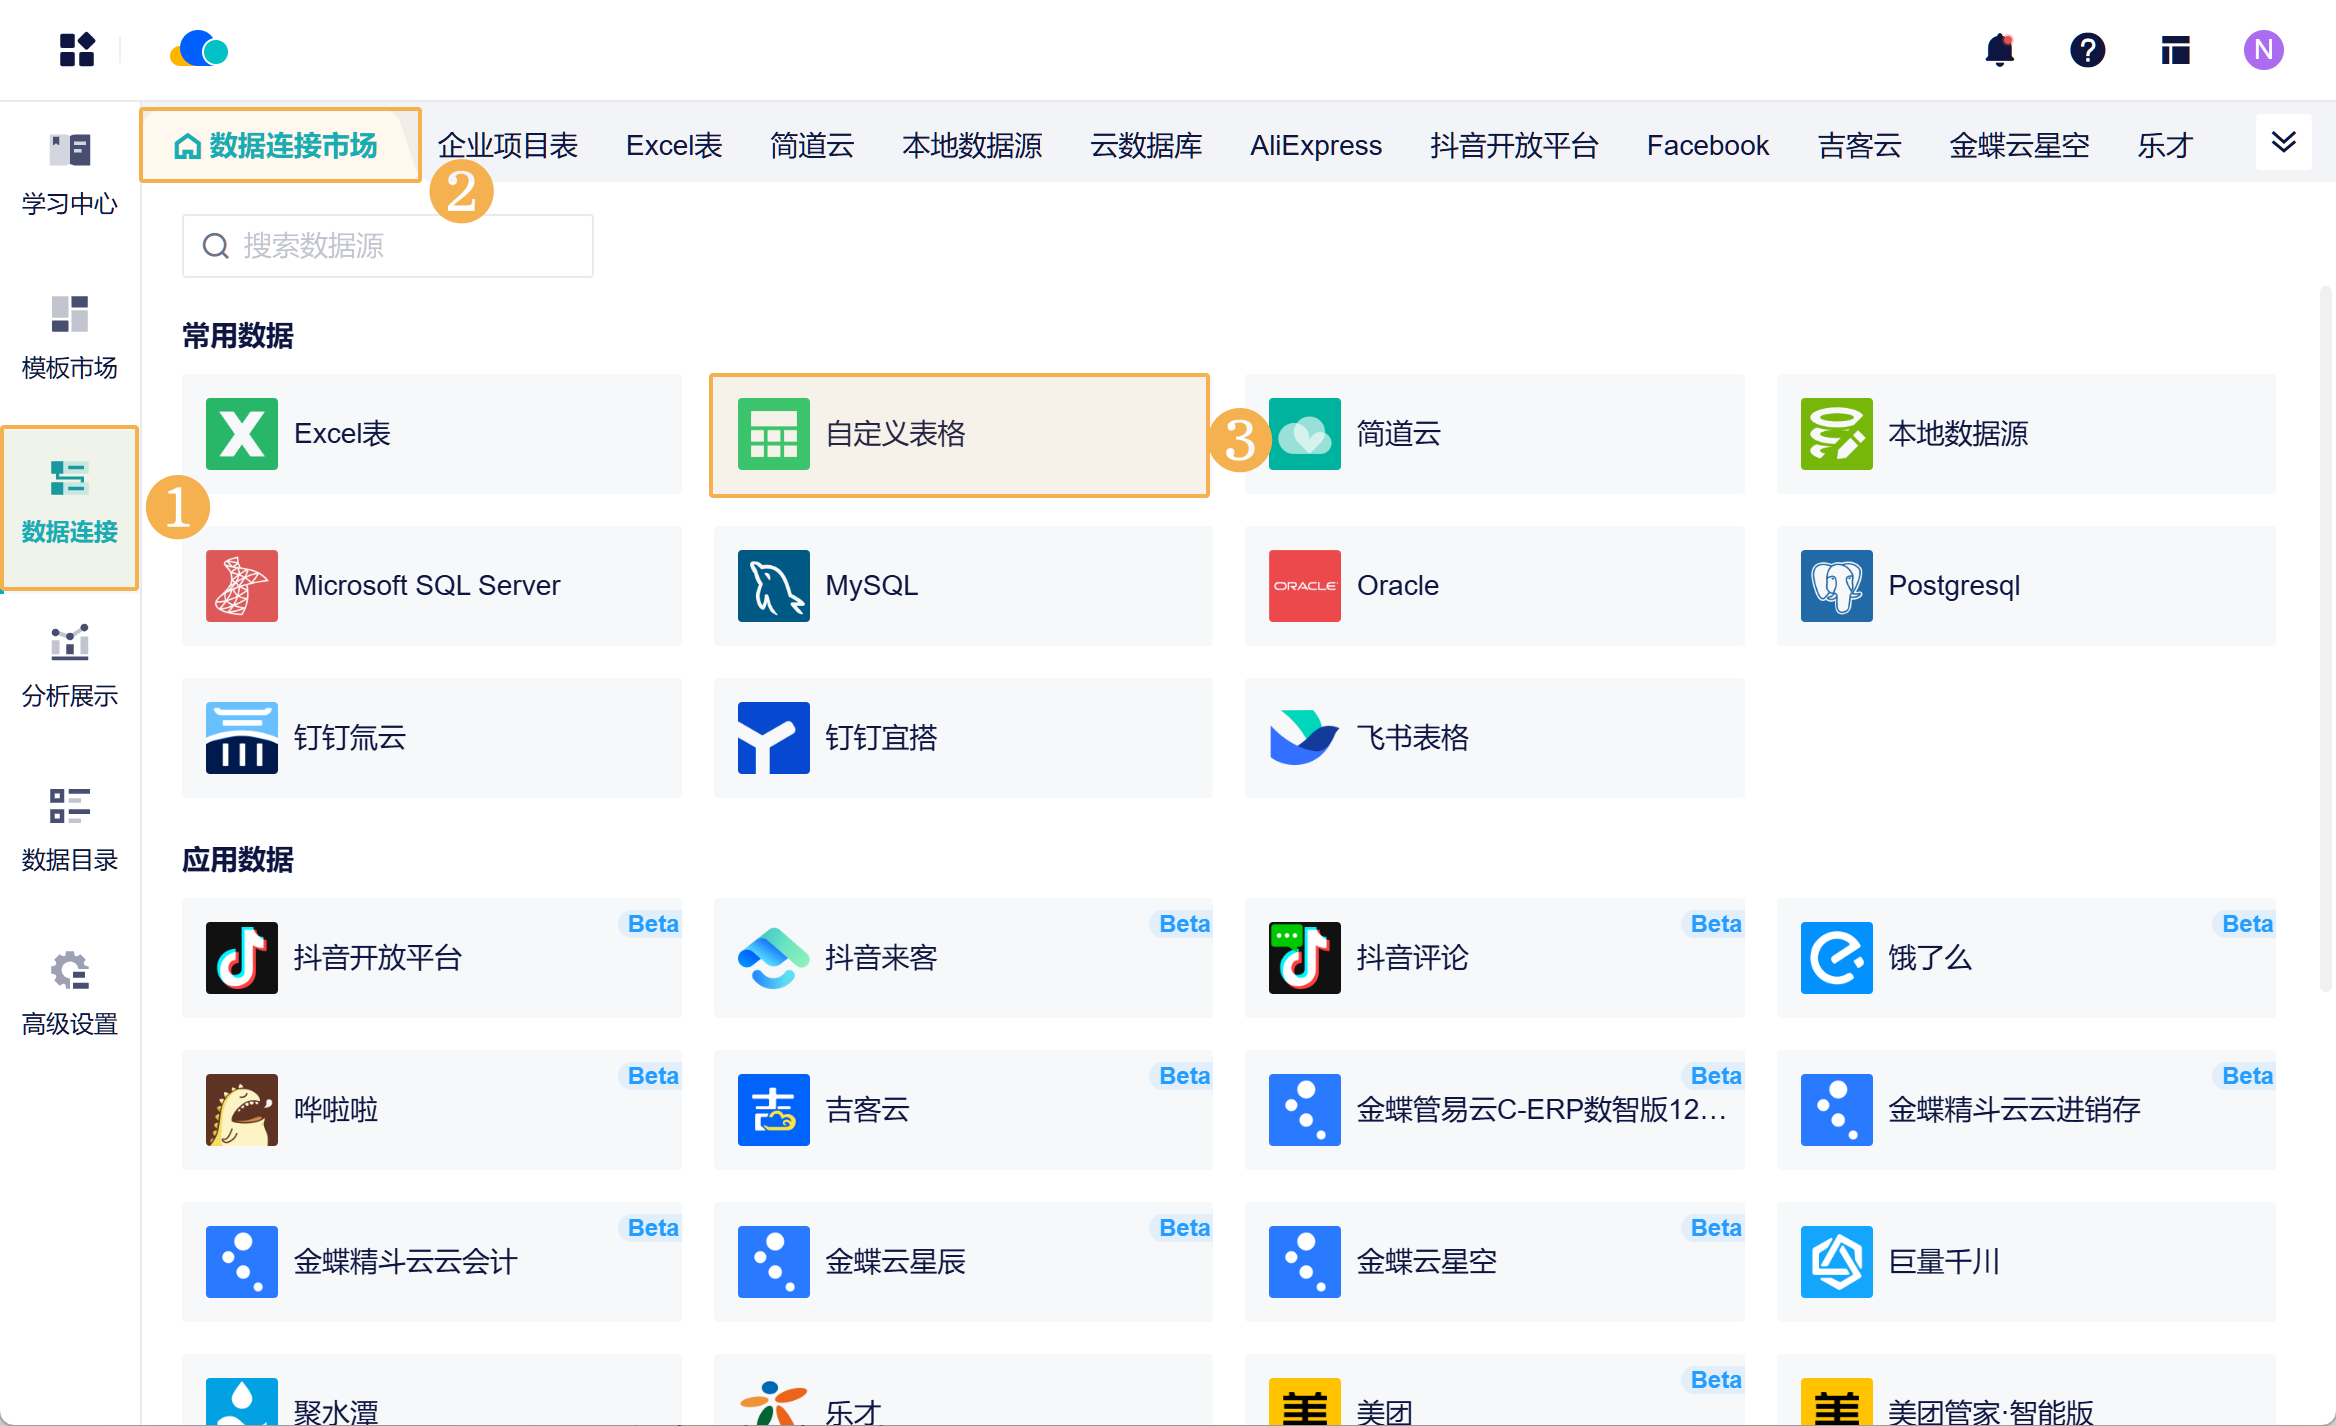This screenshot has height=1426, width=2336.
Task: Click the 钉钉氚云 icon
Action: (242, 738)
